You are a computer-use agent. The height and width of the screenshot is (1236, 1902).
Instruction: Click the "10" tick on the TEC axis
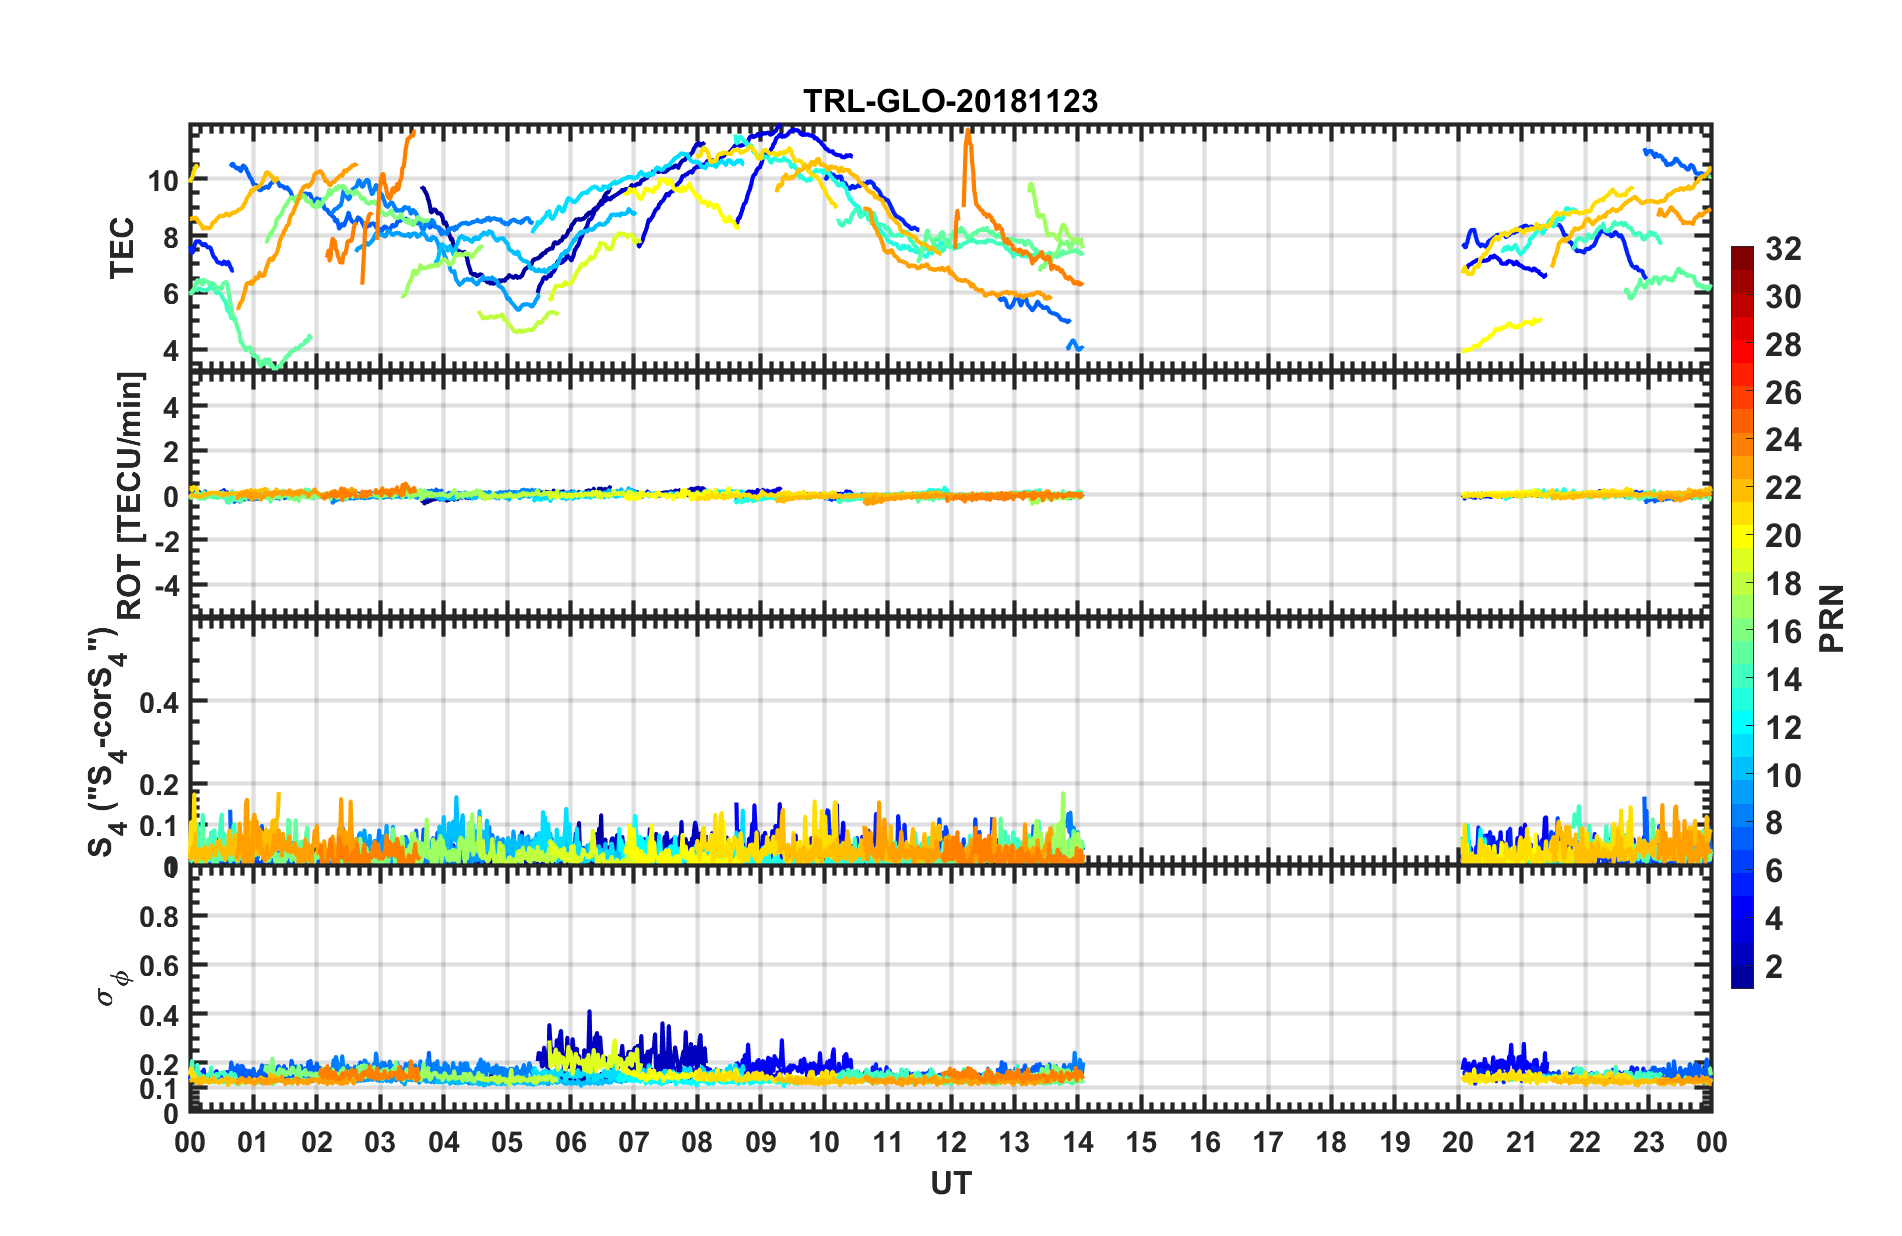(x=164, y=181)
